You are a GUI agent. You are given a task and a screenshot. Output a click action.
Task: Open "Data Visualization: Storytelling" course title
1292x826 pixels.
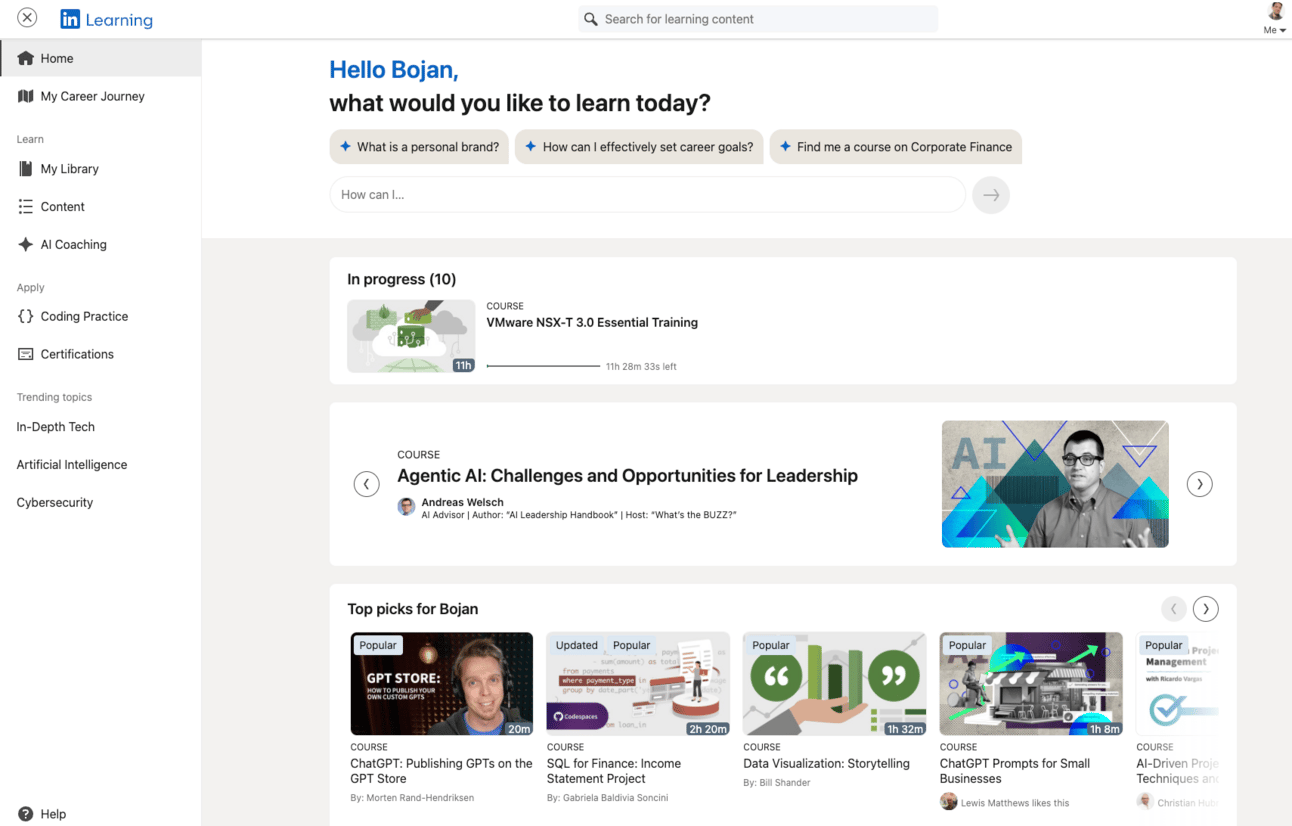pyautogui.click(x=827, y=764)
